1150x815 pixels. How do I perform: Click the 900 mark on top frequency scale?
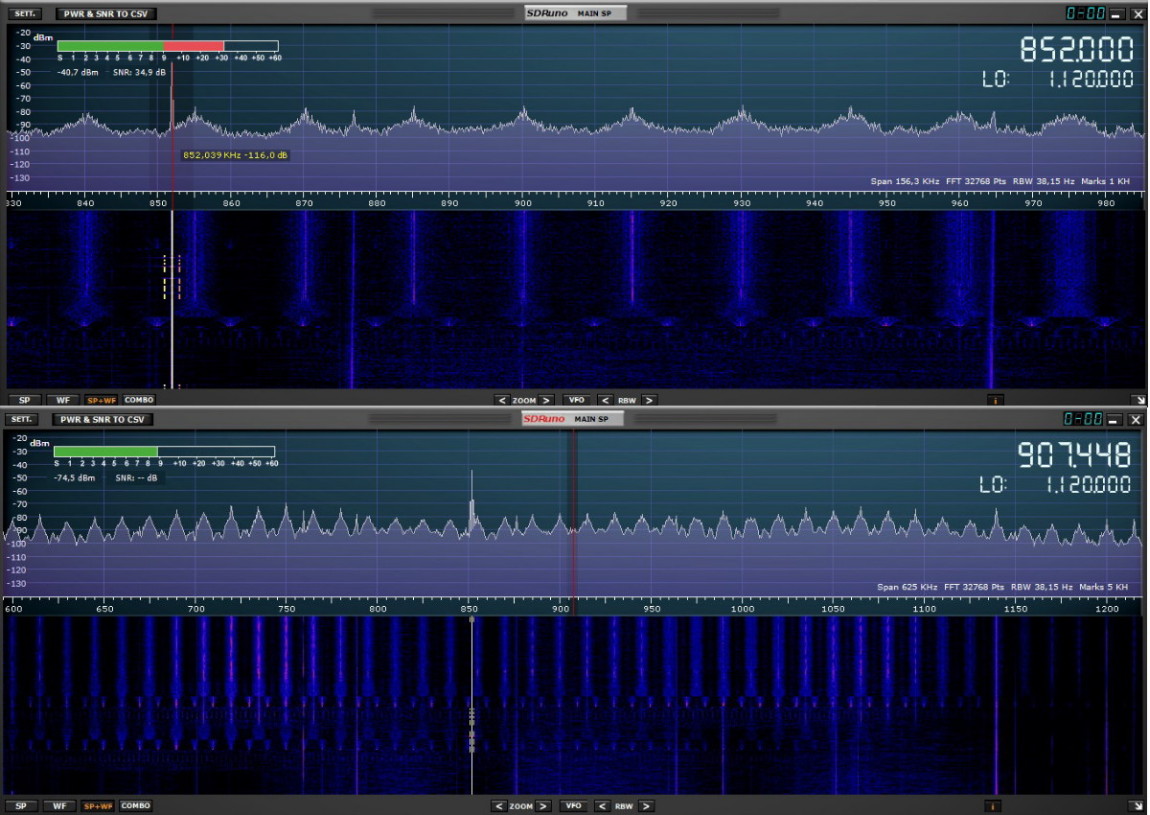[x=522, y=203]
